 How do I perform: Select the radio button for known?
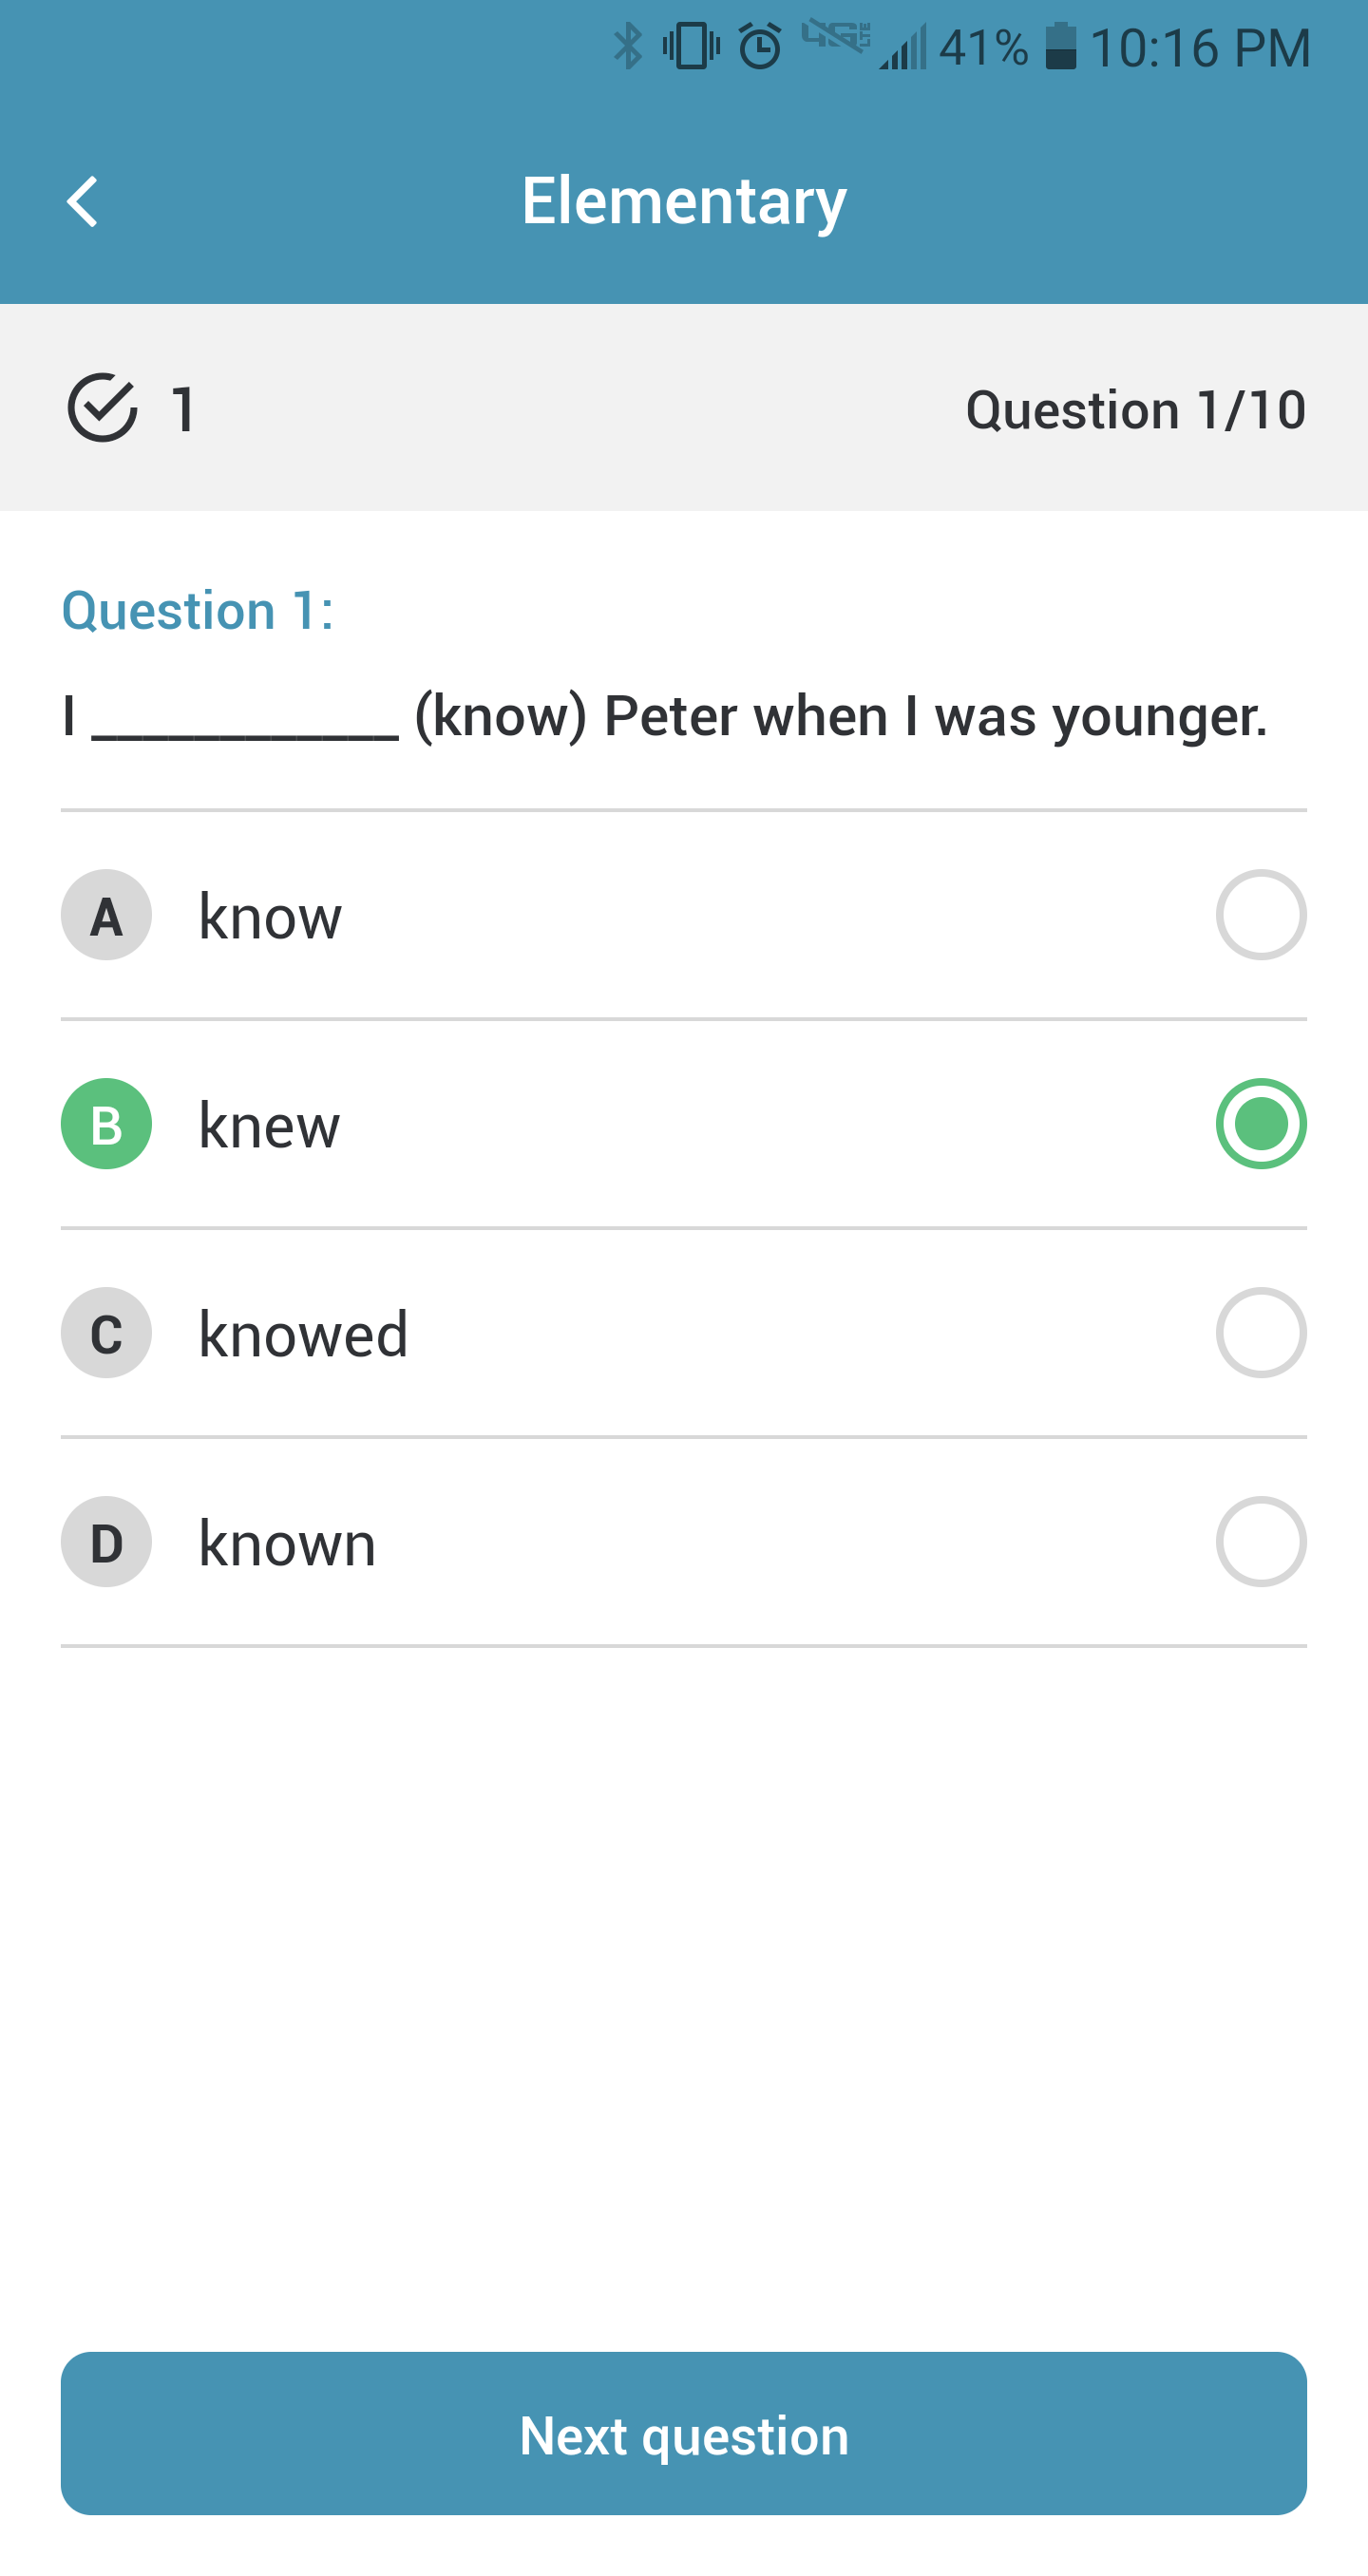1261,1542
